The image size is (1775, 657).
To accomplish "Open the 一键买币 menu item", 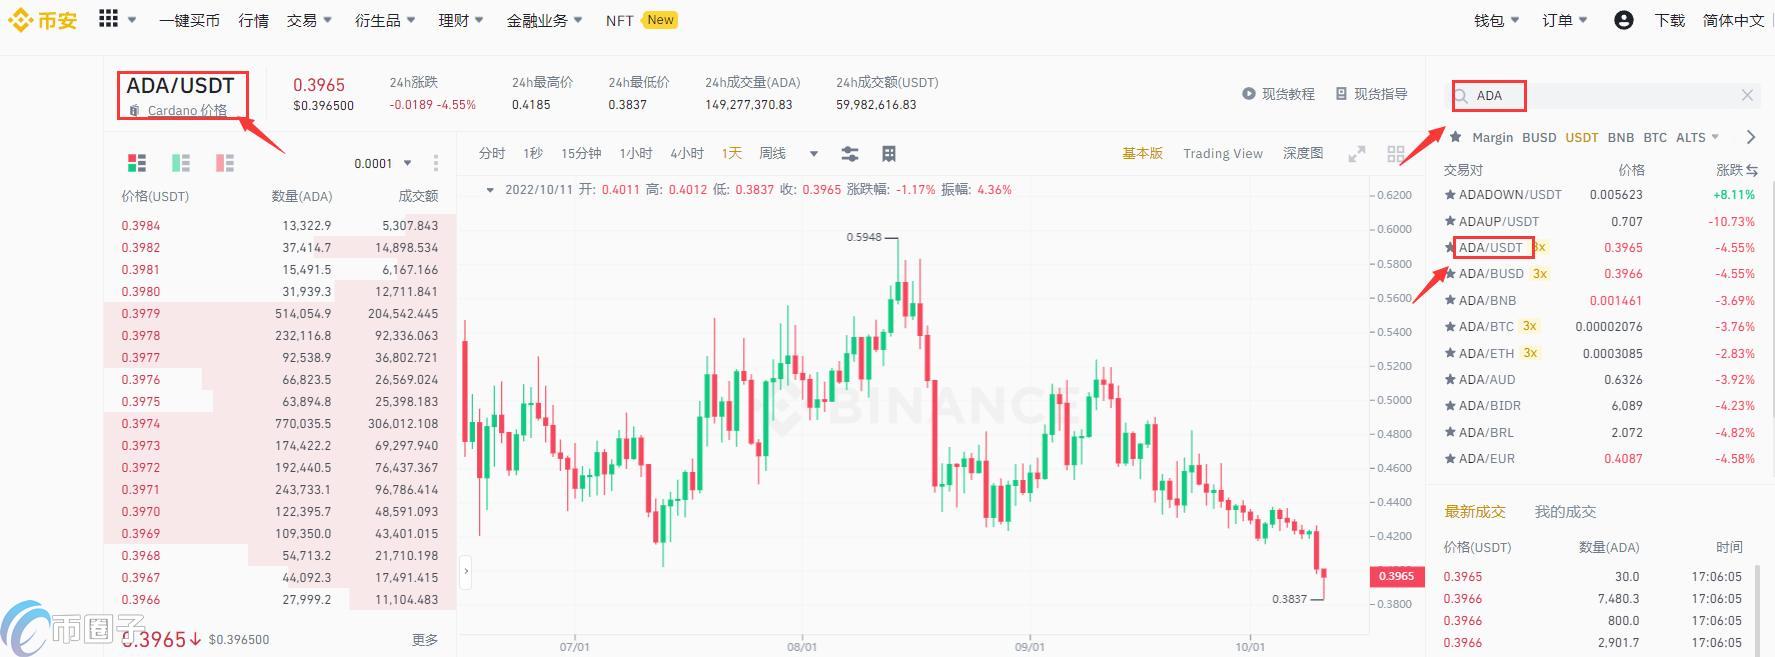I will [189, 20].
